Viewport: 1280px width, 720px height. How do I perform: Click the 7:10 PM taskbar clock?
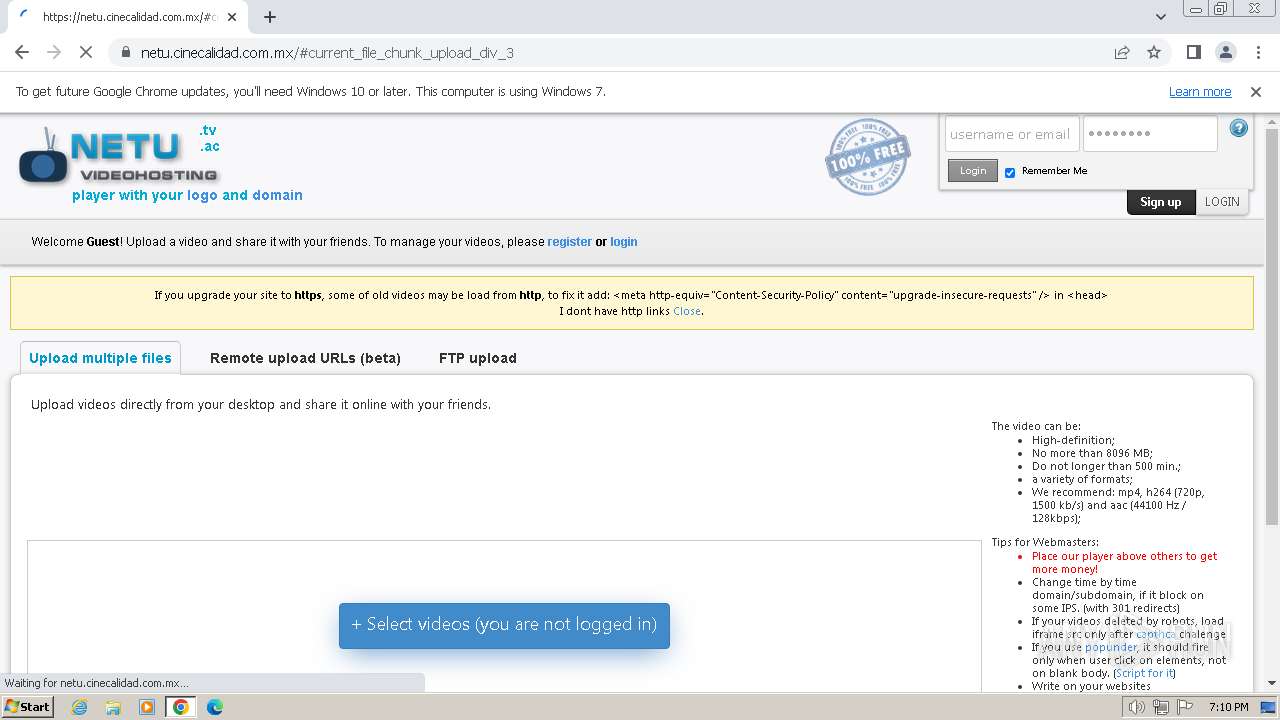coord(1228,707)
